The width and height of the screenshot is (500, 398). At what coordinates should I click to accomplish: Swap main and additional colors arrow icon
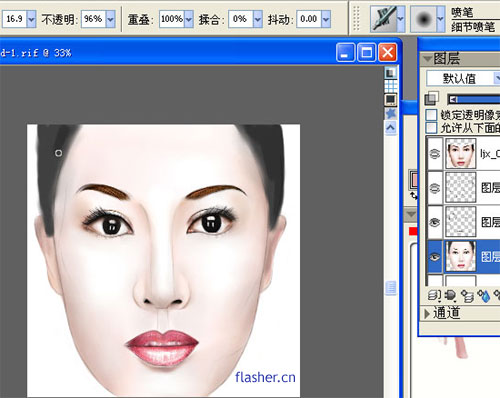point(414,196)
